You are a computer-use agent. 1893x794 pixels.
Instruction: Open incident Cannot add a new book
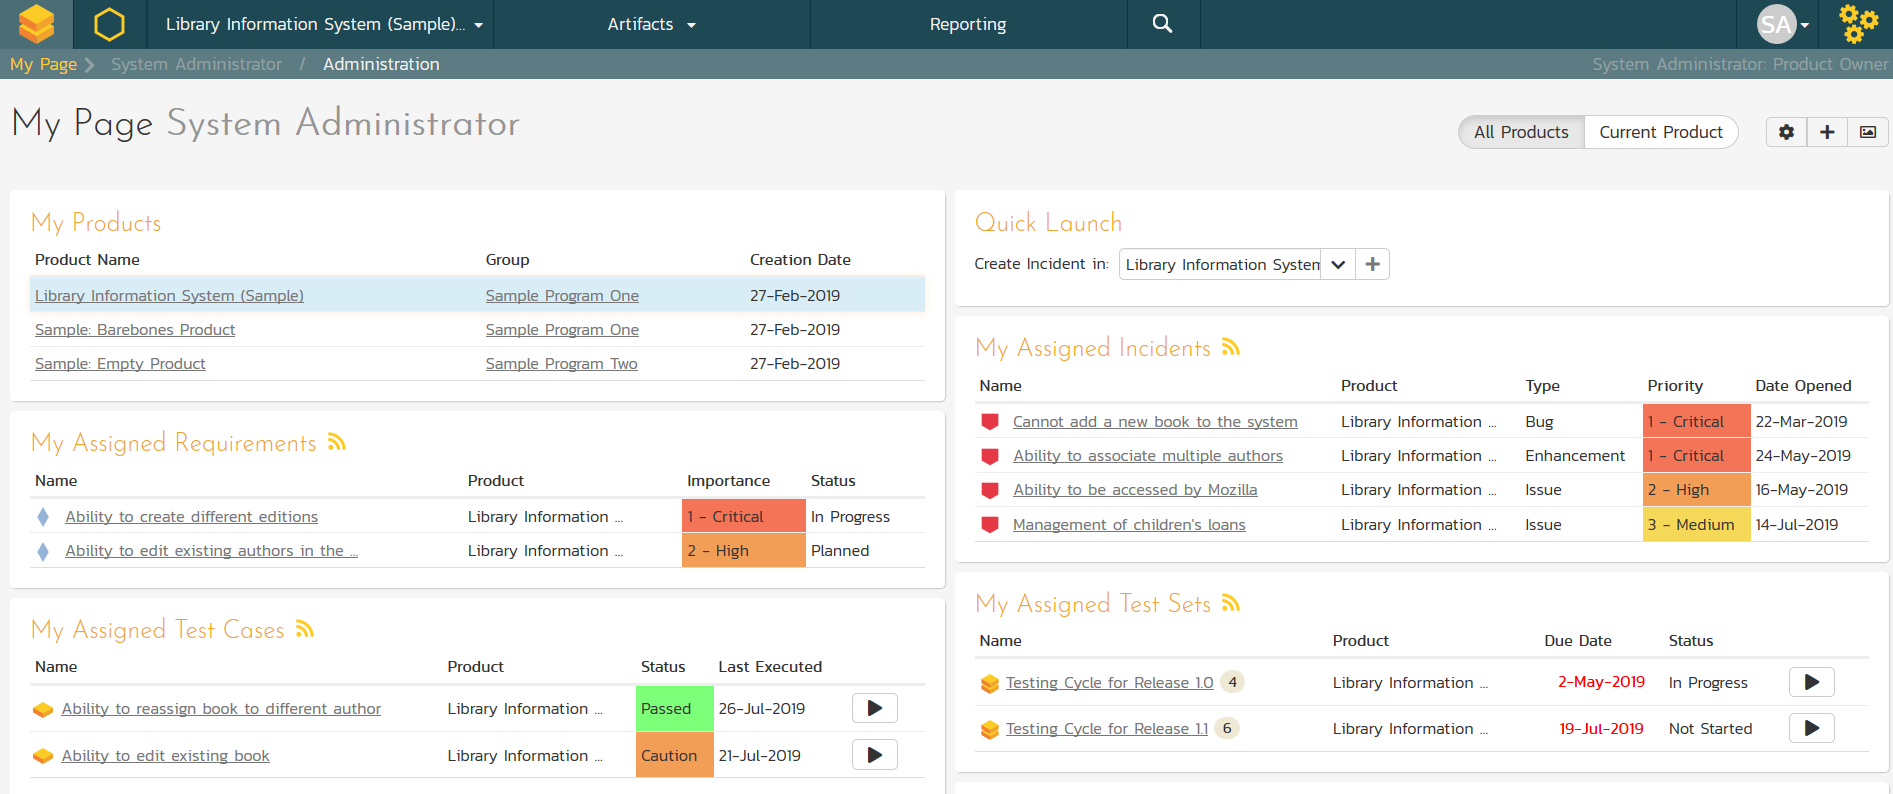coord(1154,422)
